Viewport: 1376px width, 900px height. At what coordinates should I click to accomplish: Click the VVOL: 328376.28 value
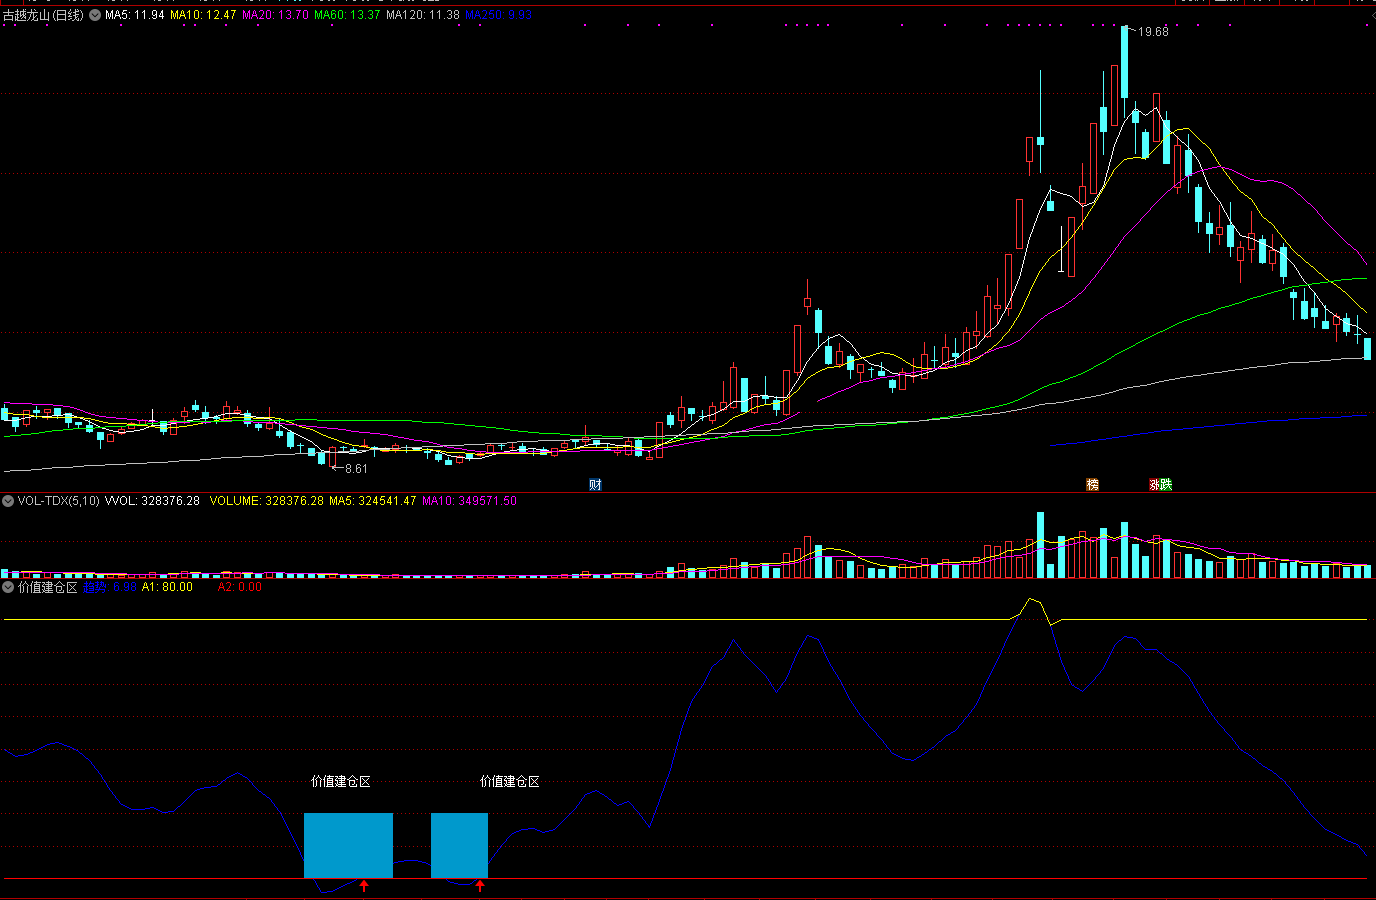152,501
